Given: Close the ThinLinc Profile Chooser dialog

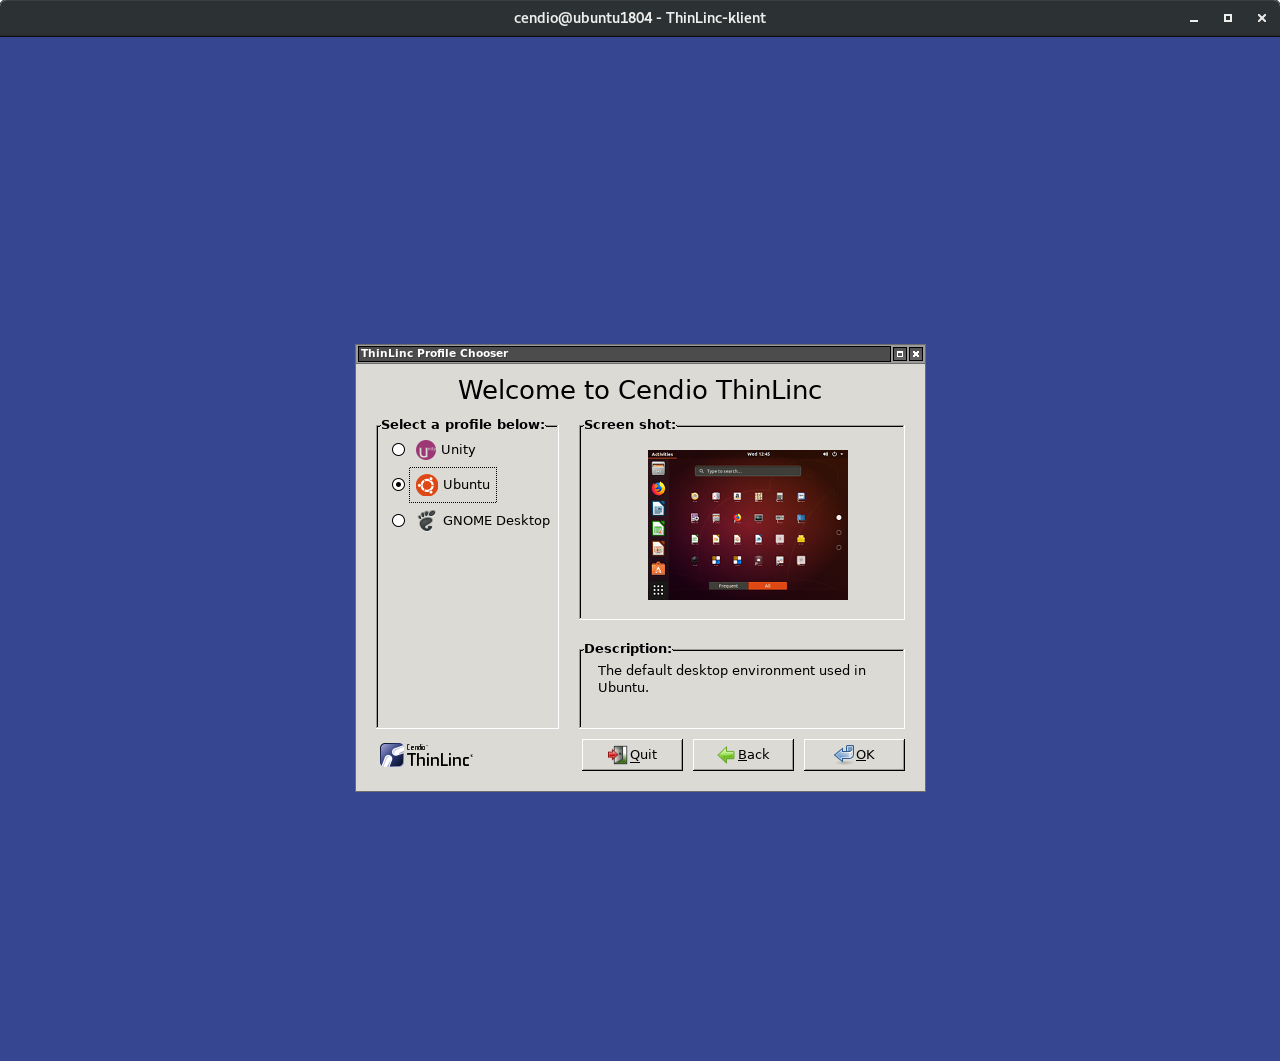Looking at the screenshot, I should click(916, 354).
